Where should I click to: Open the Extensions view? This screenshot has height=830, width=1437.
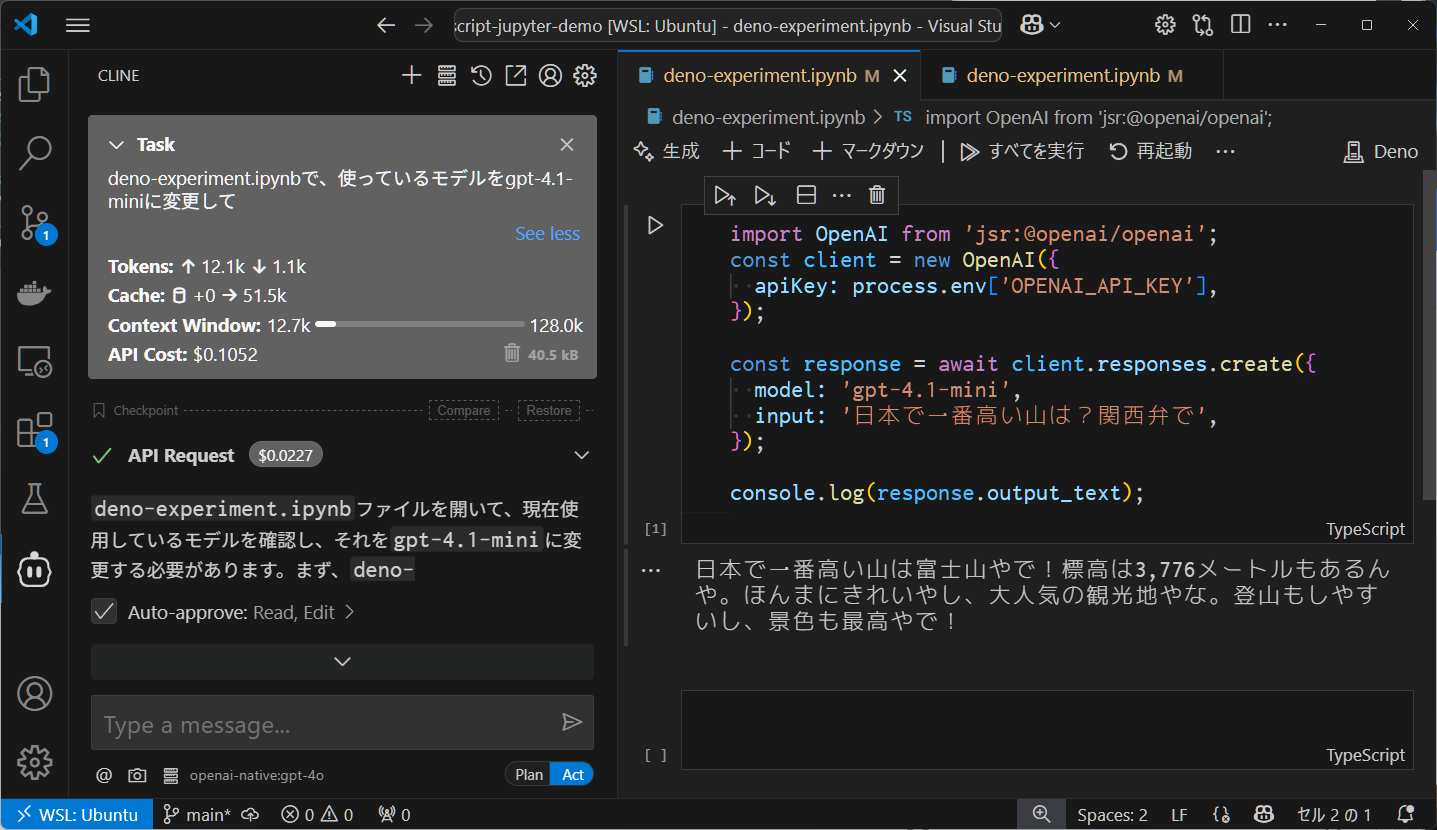pos(35,430)
